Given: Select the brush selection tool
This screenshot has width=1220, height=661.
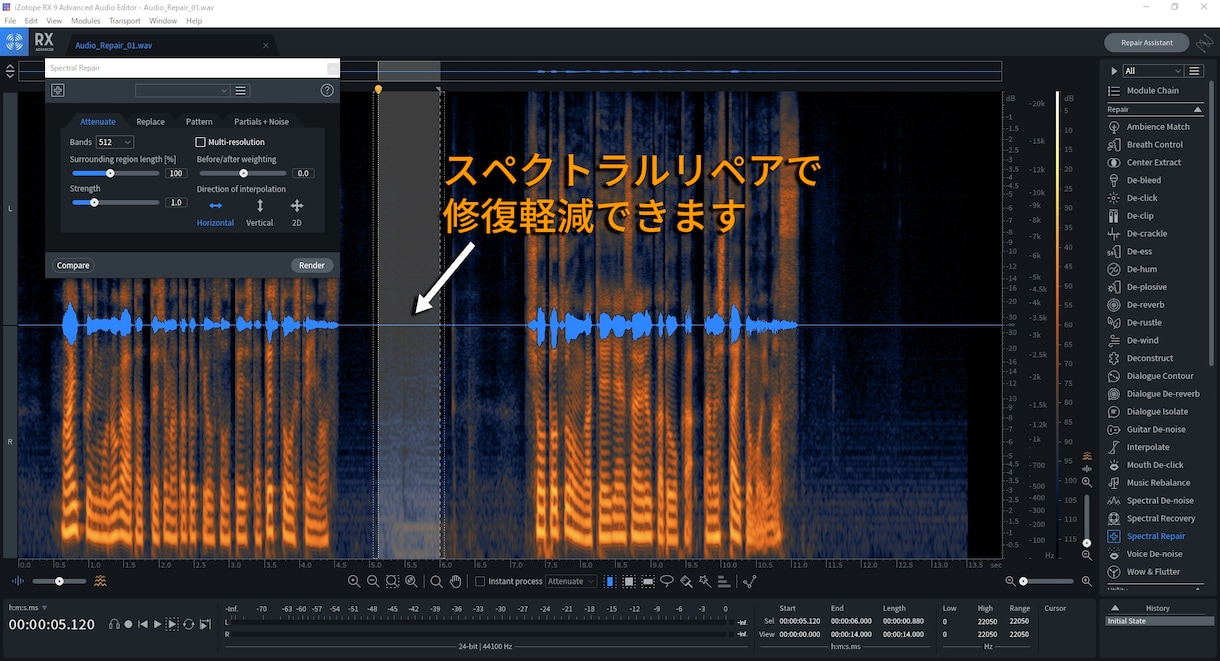Looking at the screenshot, I should 686,581.
